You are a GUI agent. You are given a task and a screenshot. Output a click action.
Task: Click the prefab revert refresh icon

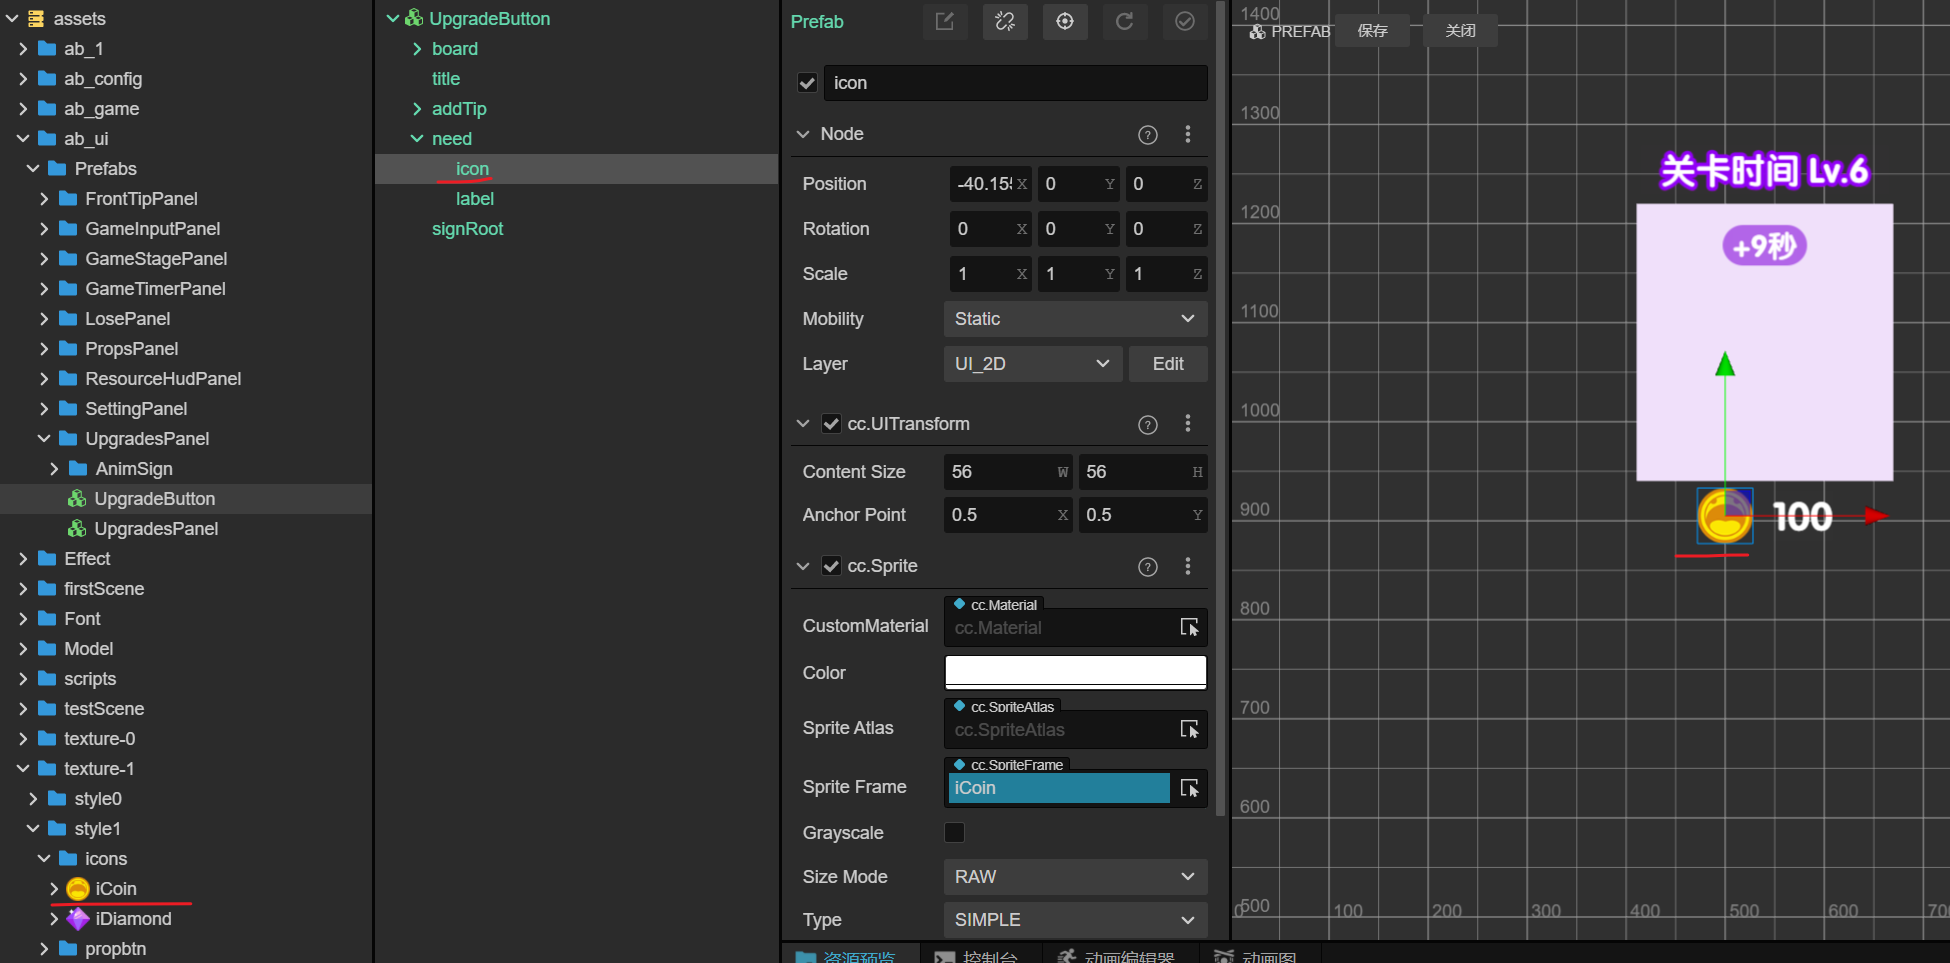pos(1125,22)
